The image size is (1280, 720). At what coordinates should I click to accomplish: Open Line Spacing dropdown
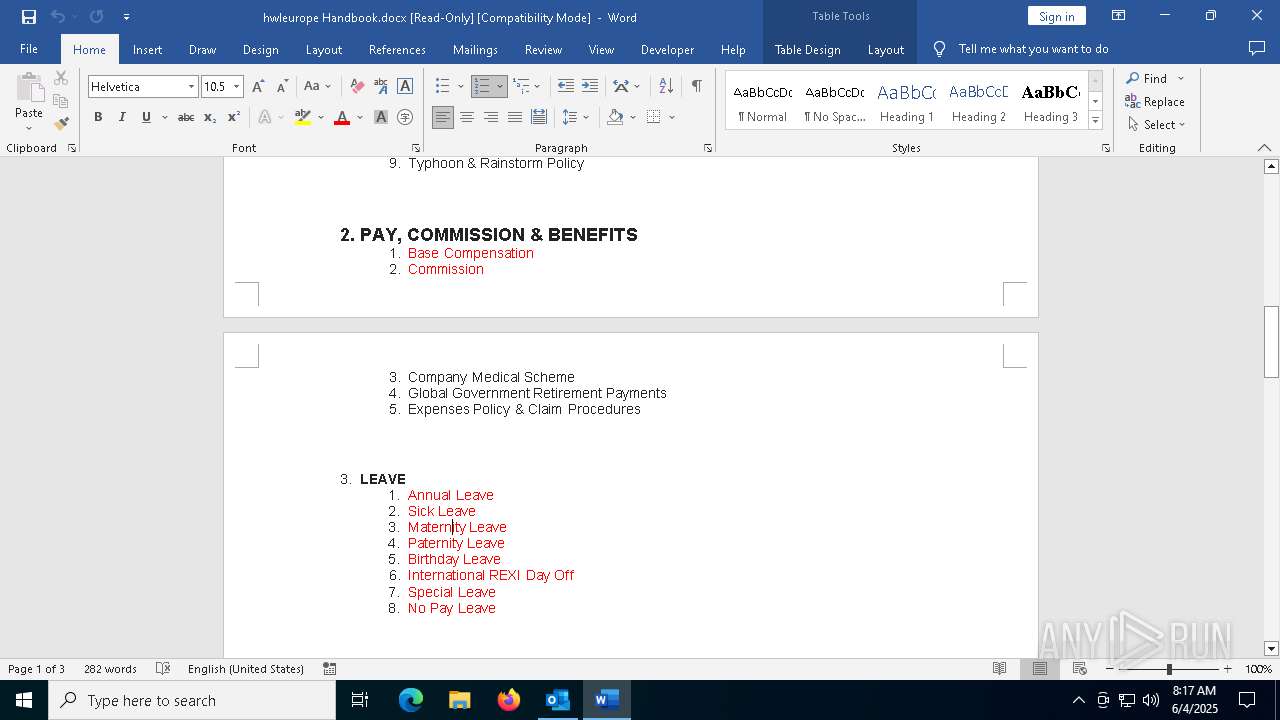tap(576, 117)
